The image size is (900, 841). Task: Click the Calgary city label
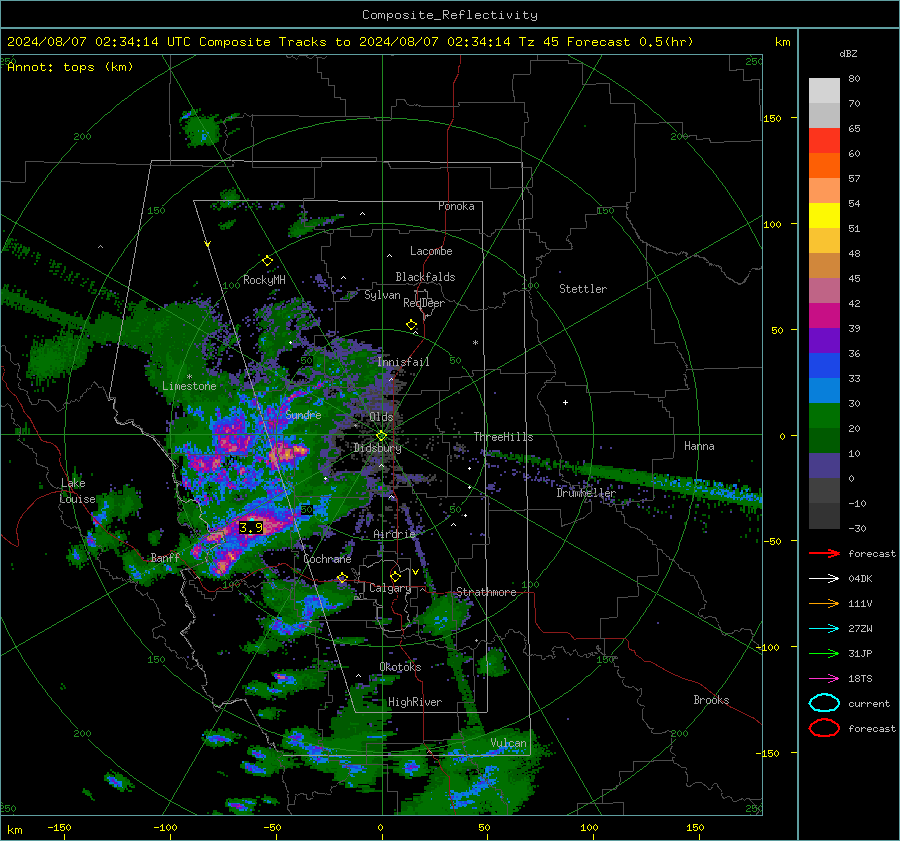point(390,588)
